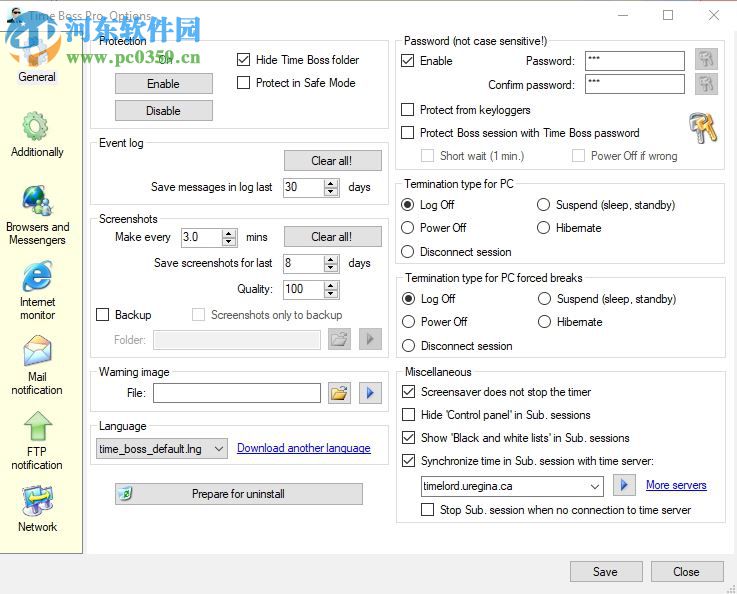Open Mail notification settings
This screenshot has height=594, width=737.
pos(37,366)
